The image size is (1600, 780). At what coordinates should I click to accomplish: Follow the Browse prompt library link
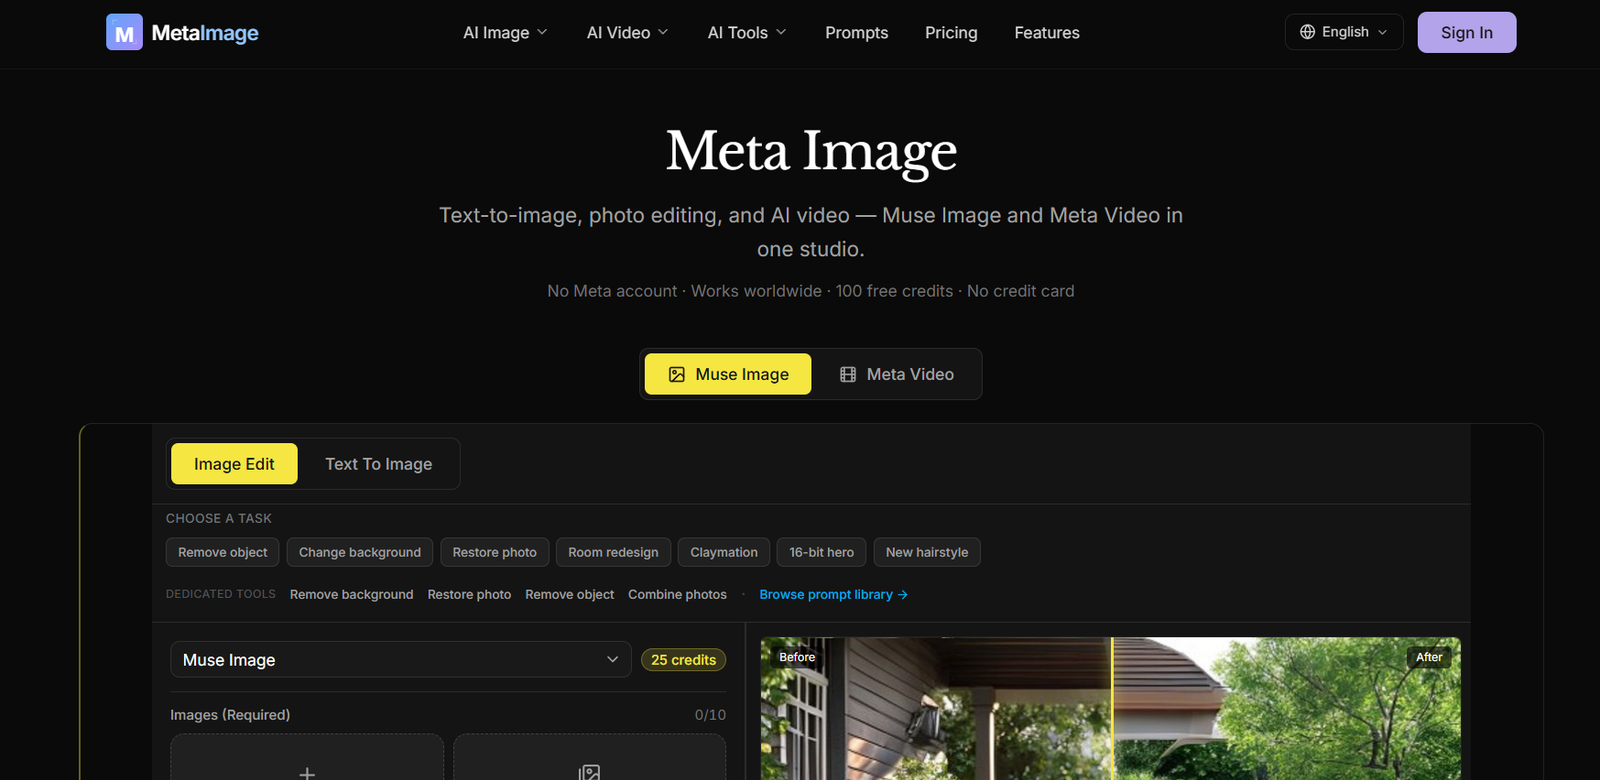pos(834,594)
